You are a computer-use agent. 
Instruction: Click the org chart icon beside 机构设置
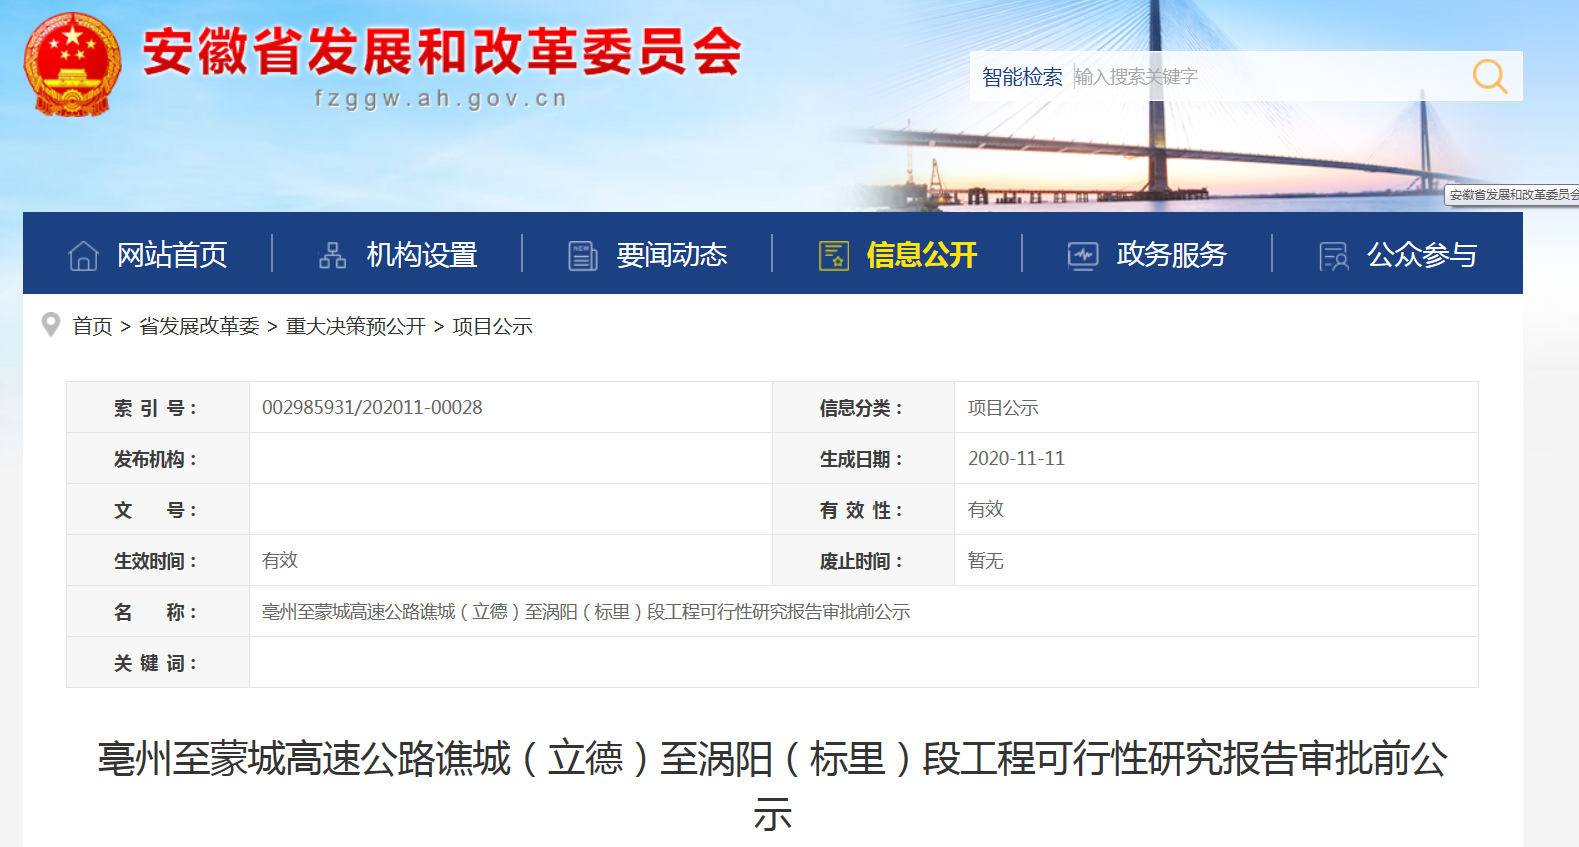pos(332,256)
